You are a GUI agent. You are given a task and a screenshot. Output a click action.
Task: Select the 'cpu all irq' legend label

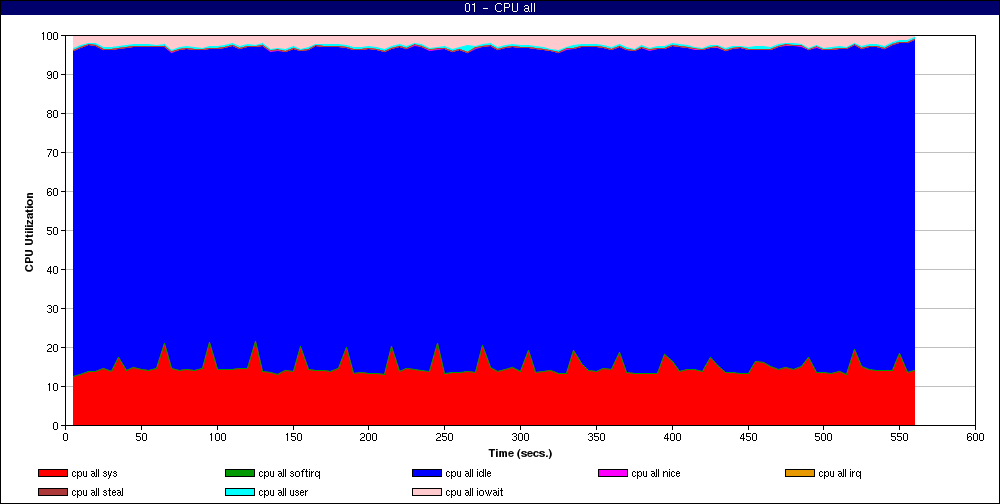(840, 473)
